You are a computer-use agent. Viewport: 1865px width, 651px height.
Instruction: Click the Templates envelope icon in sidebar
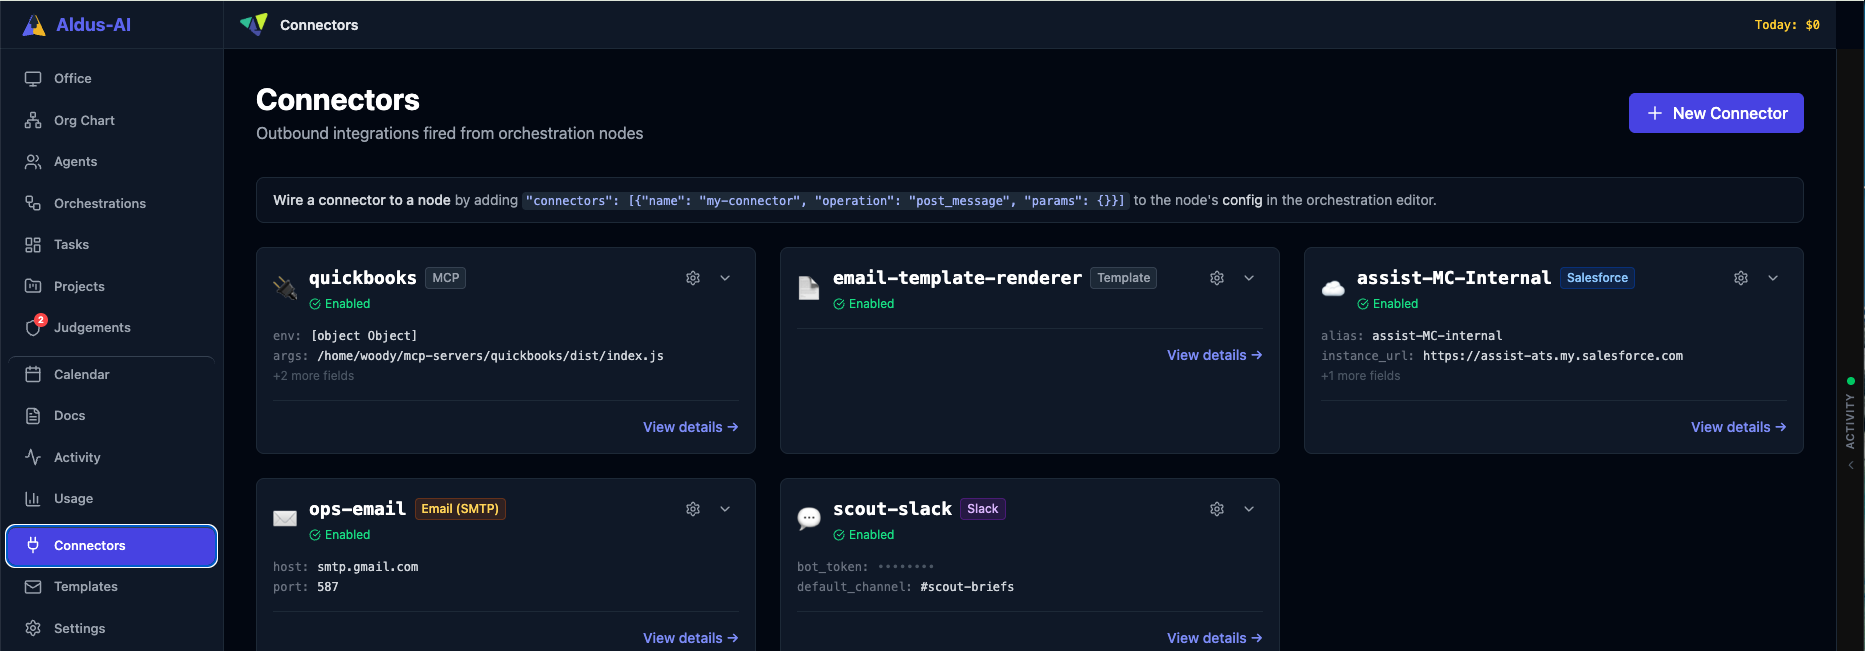[33, 586]
